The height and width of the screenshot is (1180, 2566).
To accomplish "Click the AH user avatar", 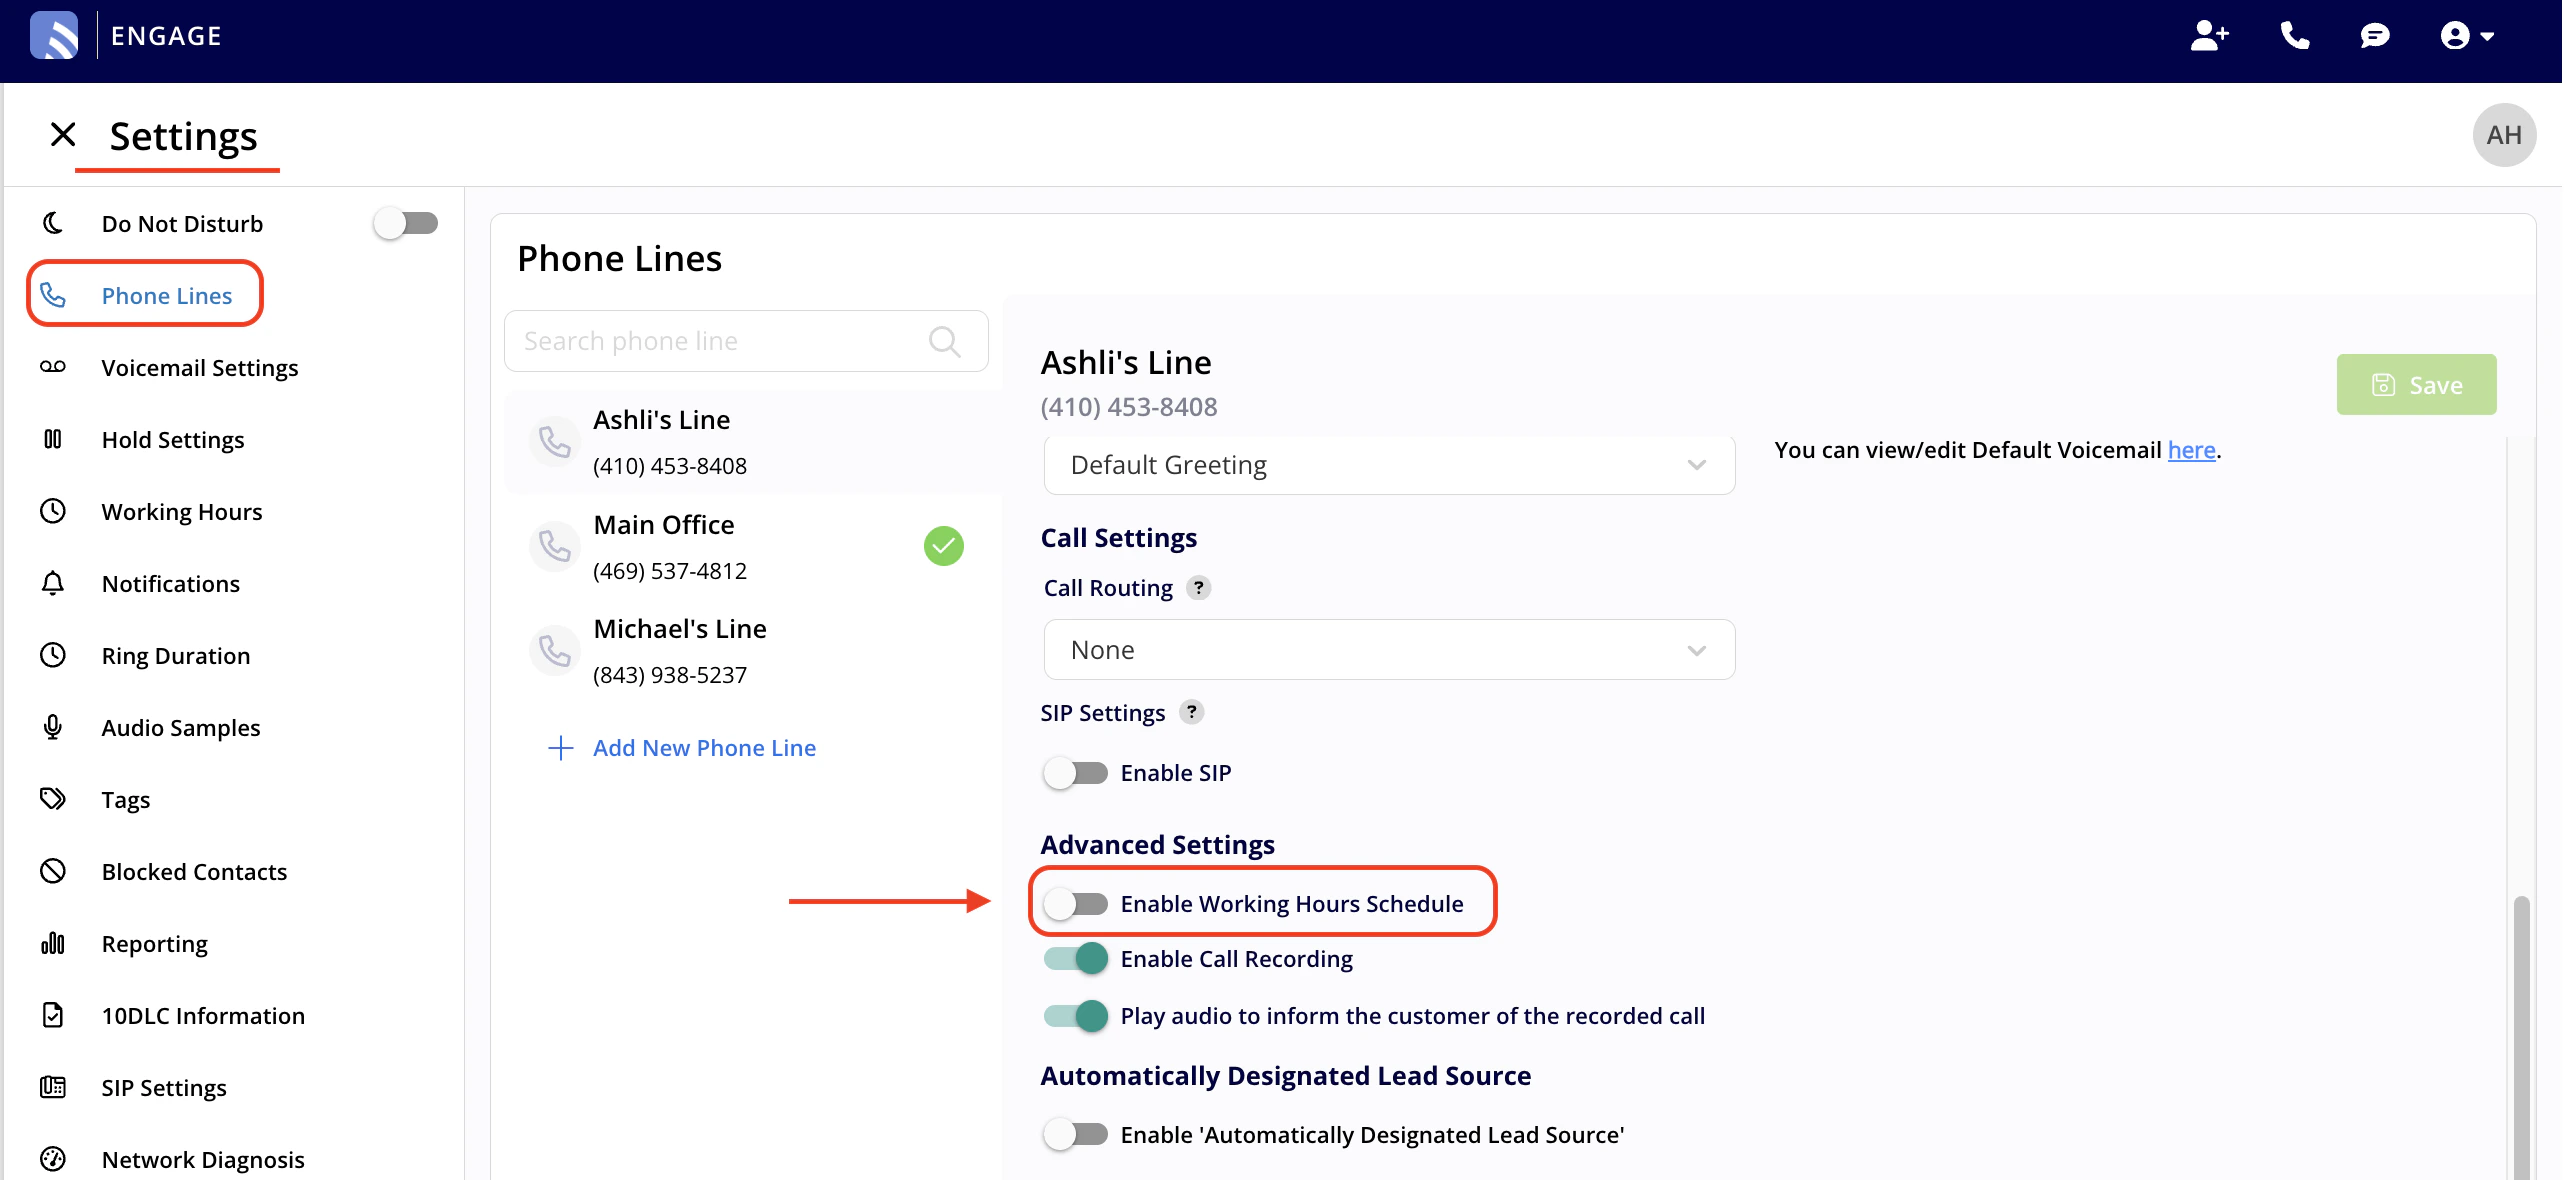I will [2504, 135].
